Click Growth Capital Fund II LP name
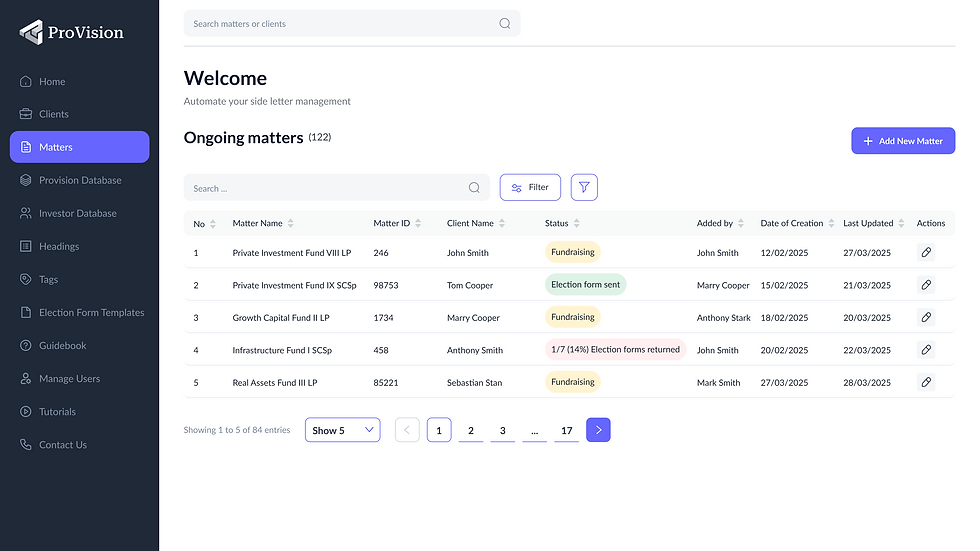The height and width of the screenshot is (551, 980). pos(281,317)
